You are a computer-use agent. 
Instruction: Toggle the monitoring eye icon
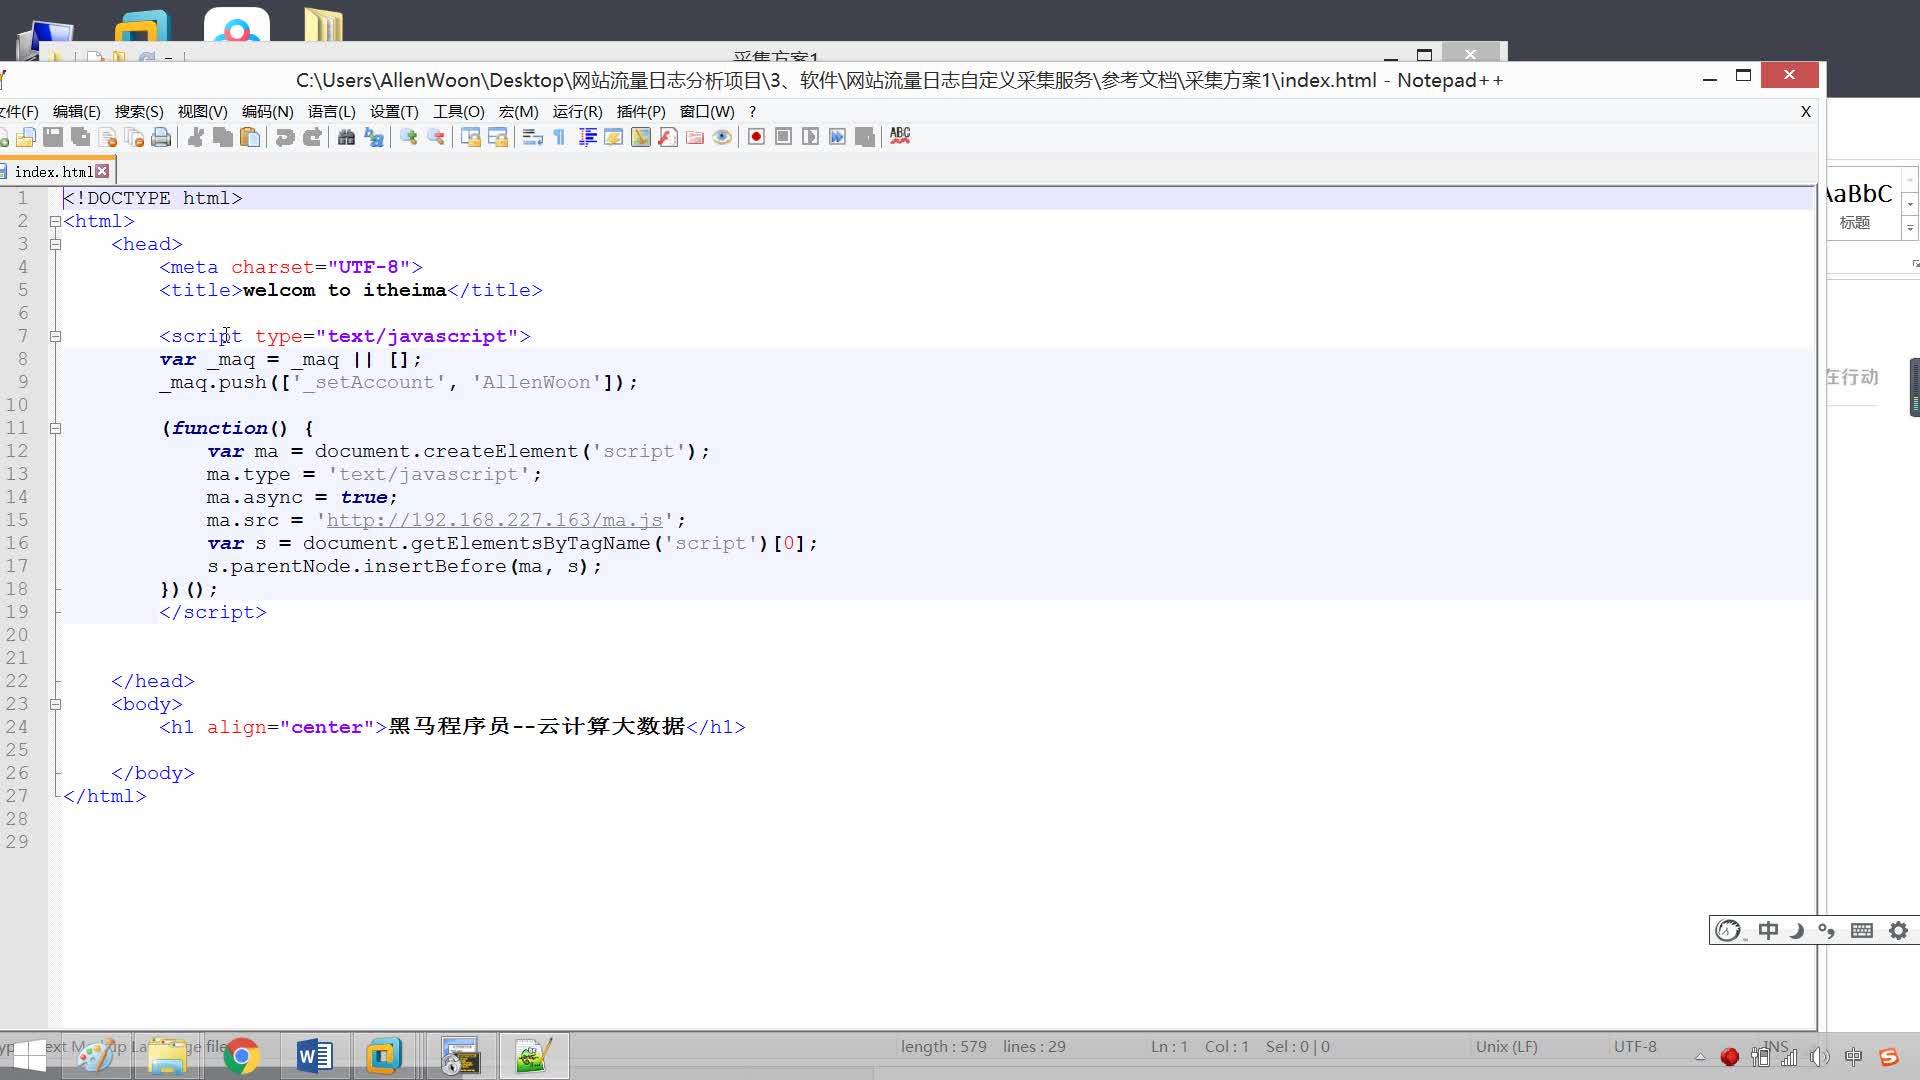pos(722,137)
